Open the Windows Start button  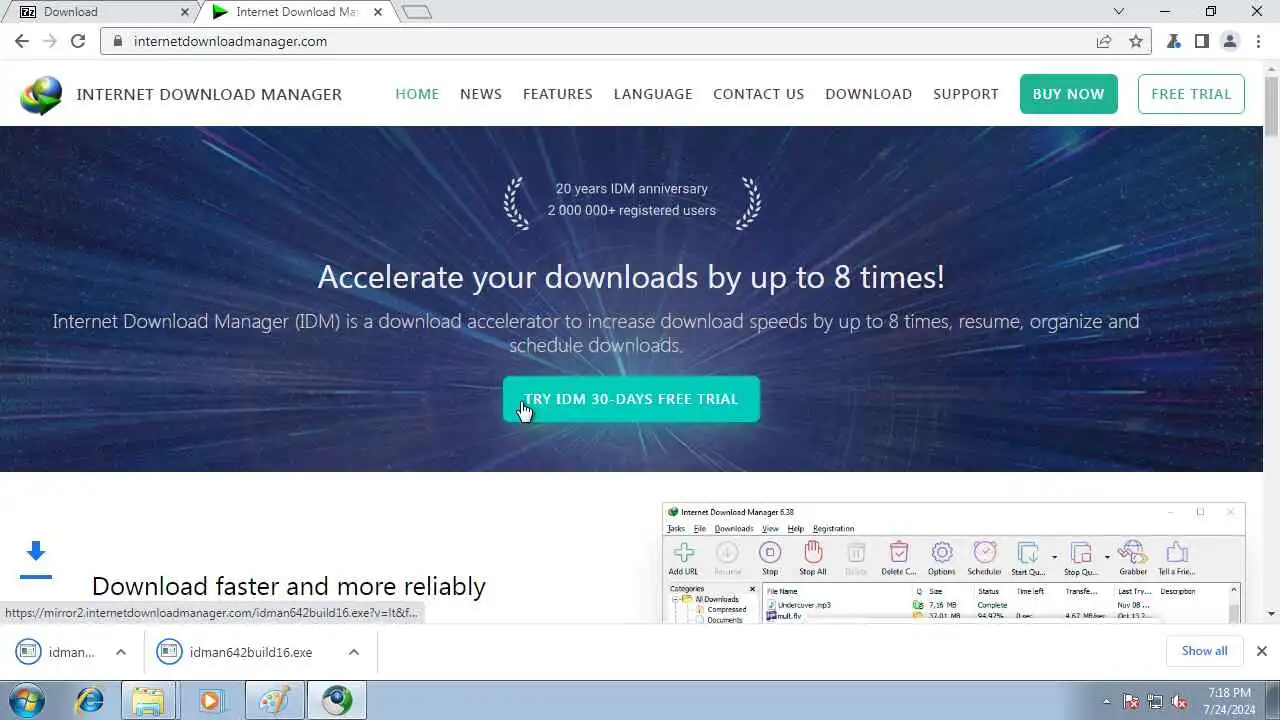[27, 700]
